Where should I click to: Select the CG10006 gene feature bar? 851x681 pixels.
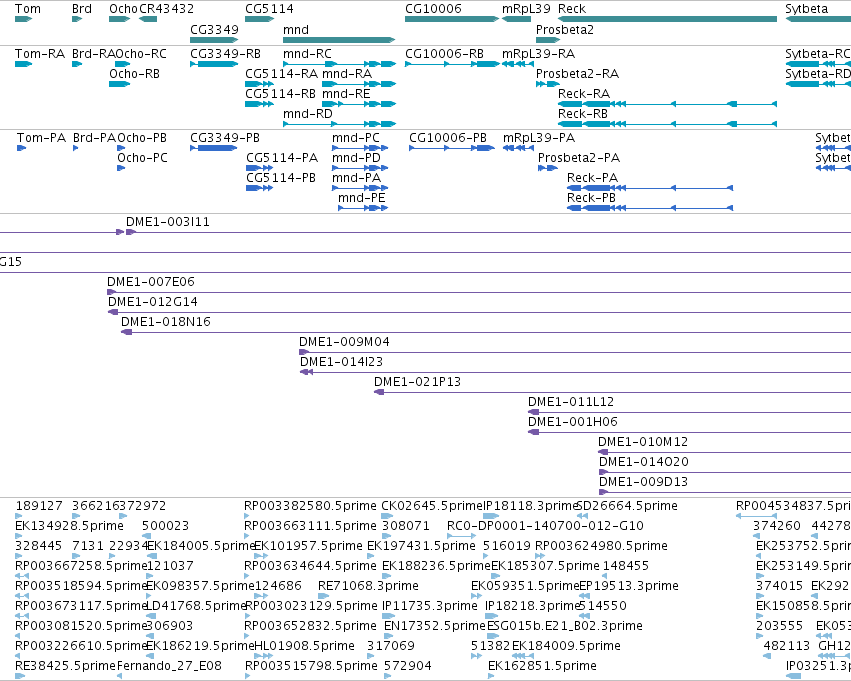coord(452,20)
